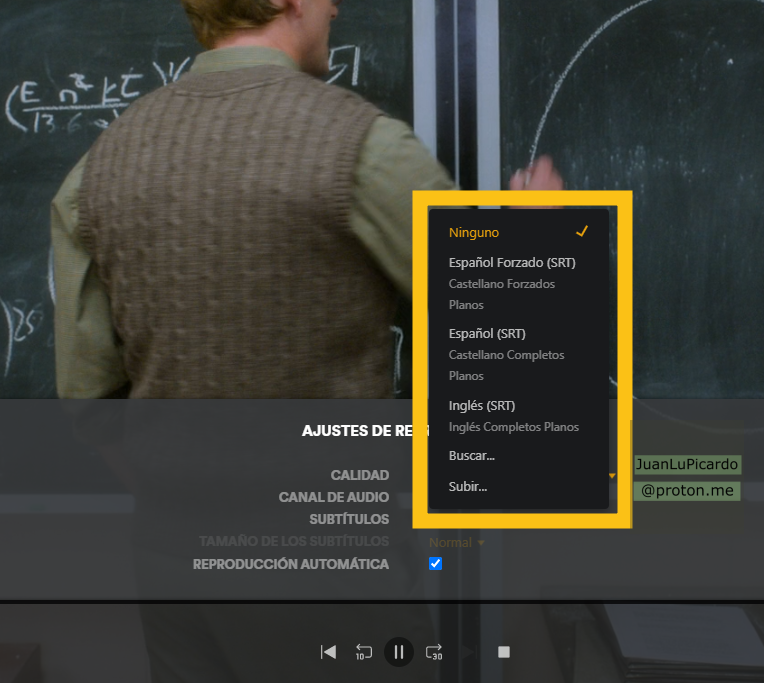Image resolution: width=764 pixels, height=683 pixels.
Task: Click the Subtítulos setting label
Action: tap(349, 519)
